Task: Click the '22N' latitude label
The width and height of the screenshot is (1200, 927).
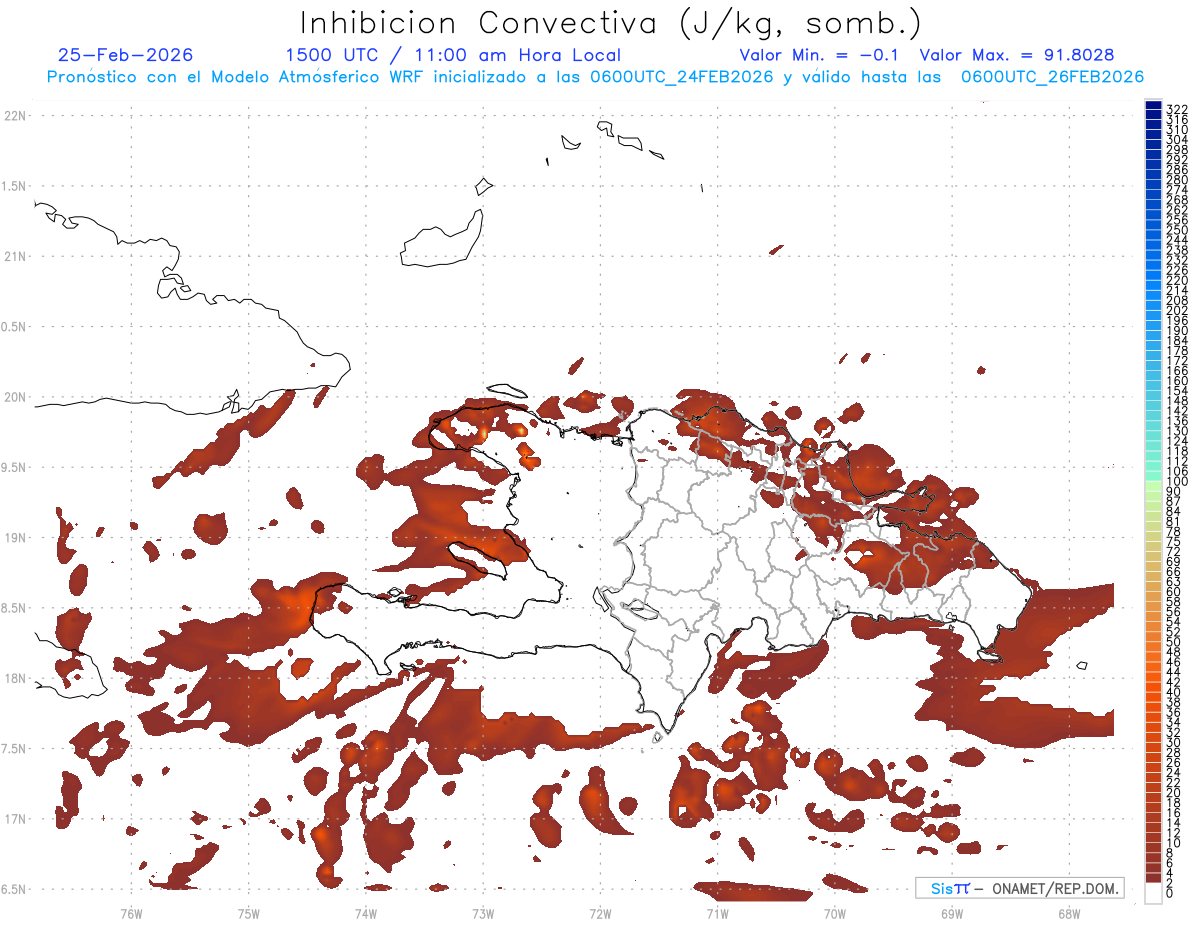Action: pyautogui.click(x=17, y=116)
